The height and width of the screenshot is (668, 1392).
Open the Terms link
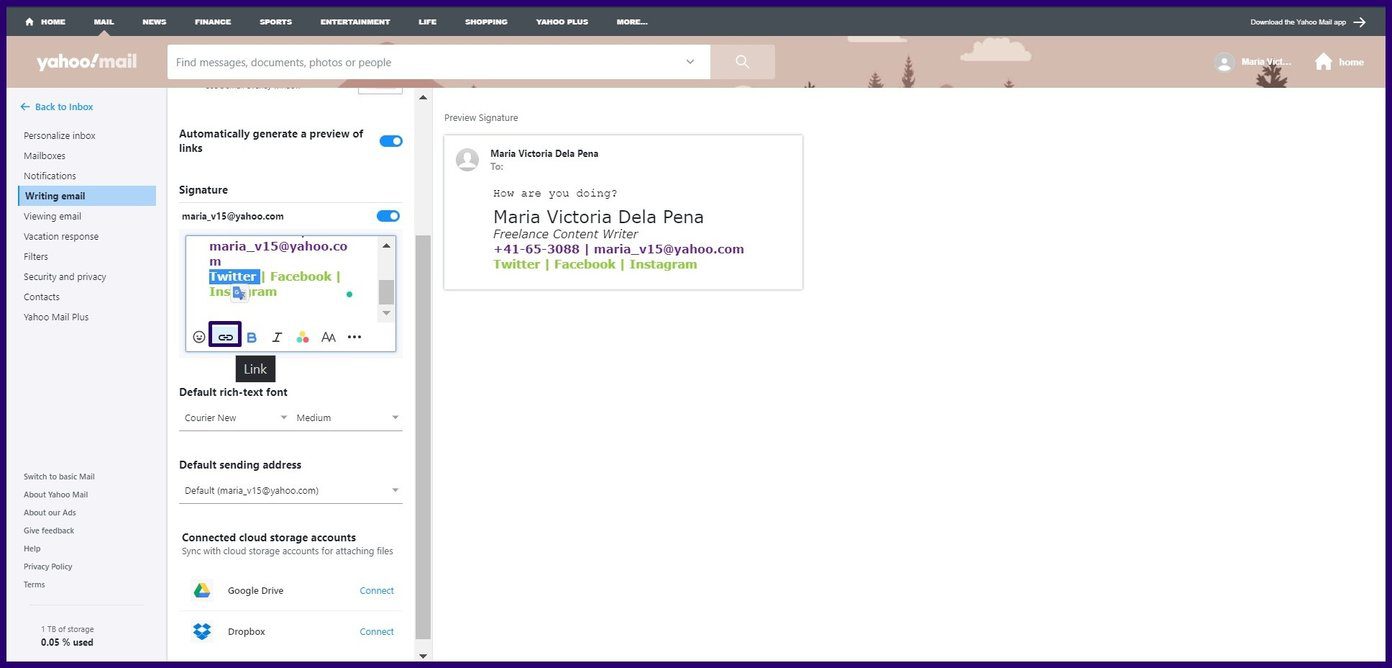(x=34, y=585)
